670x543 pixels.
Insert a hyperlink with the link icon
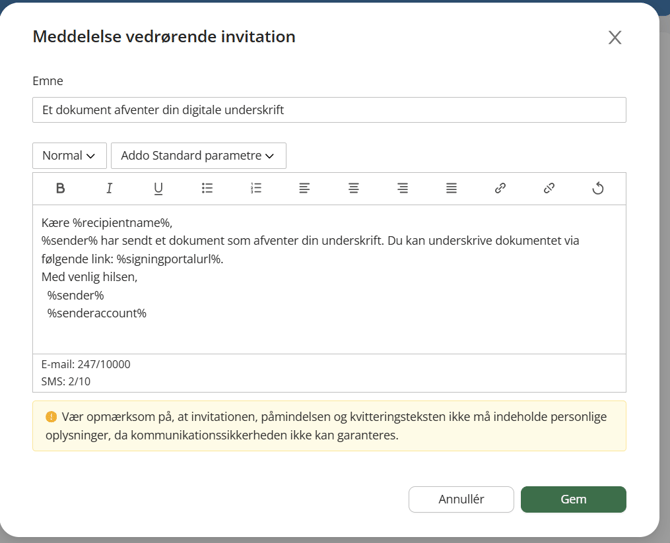[x=500, y=188]
